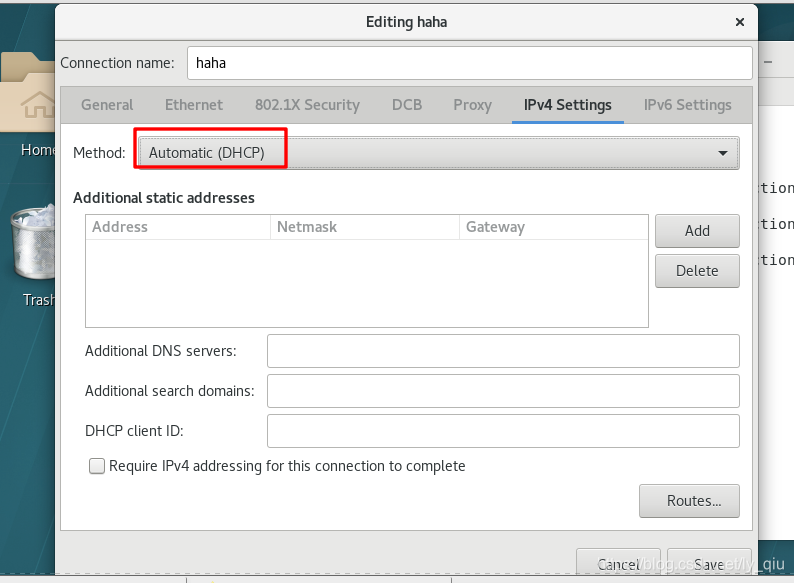Open the Home folder desktop icon
Screen dimensions: 794x583
click(x=30, y=104)
